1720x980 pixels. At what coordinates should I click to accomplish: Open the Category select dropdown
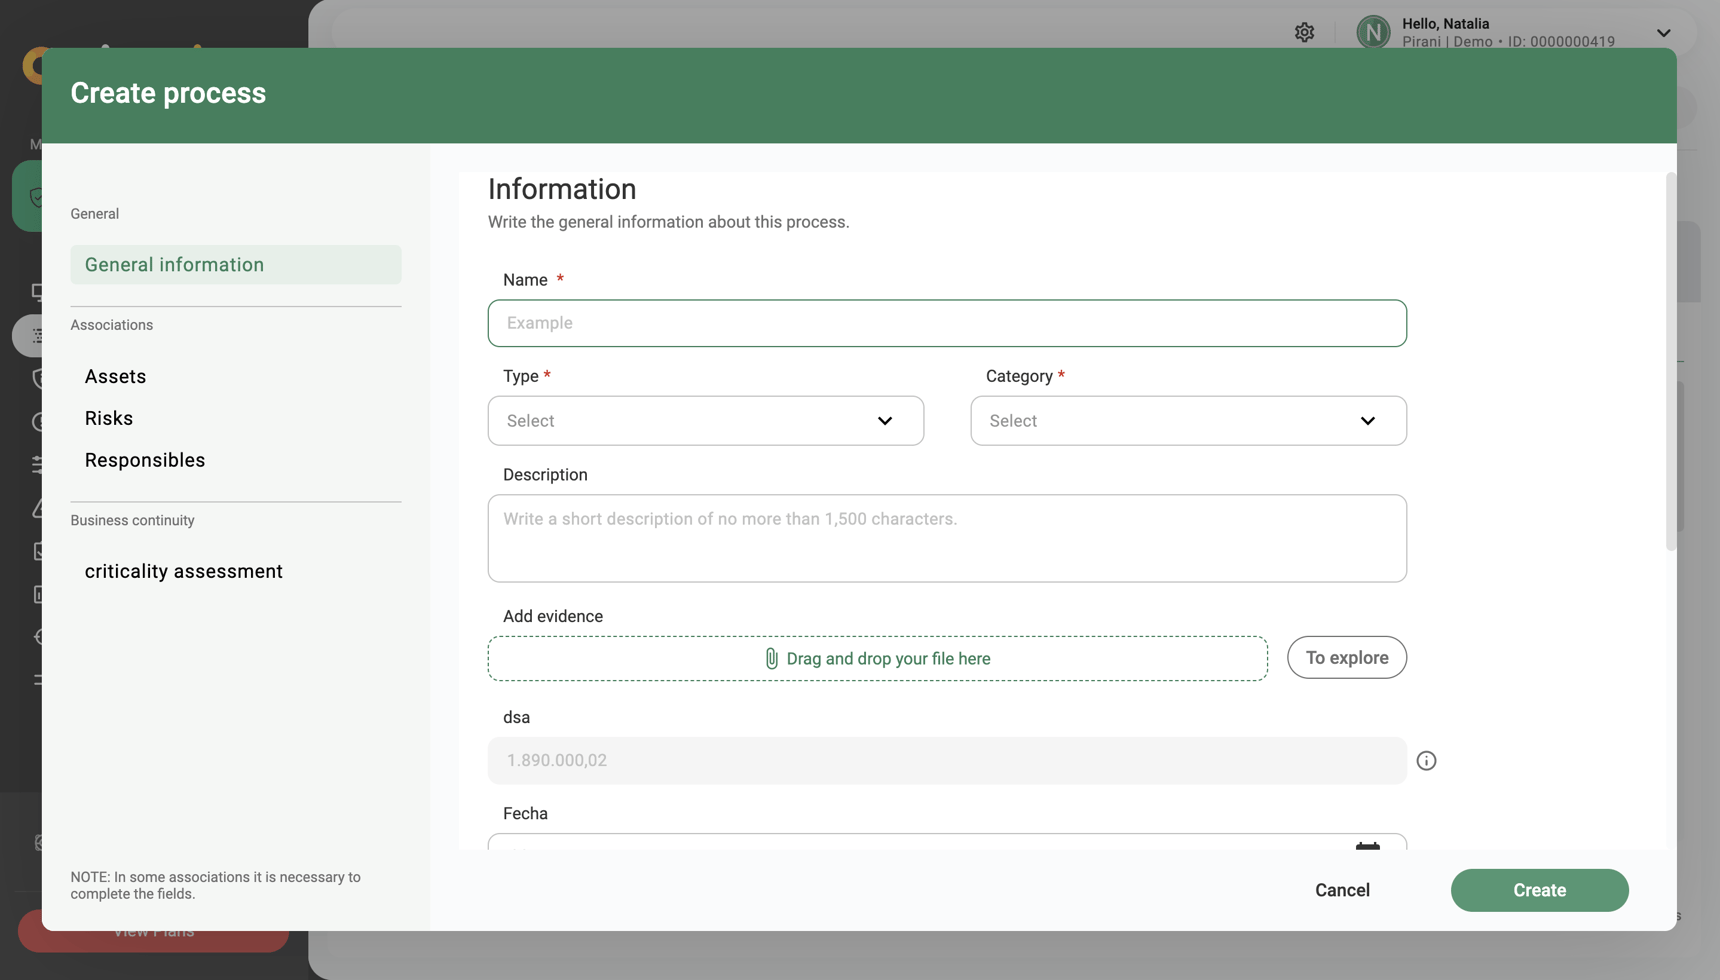tap(1188, 420)
